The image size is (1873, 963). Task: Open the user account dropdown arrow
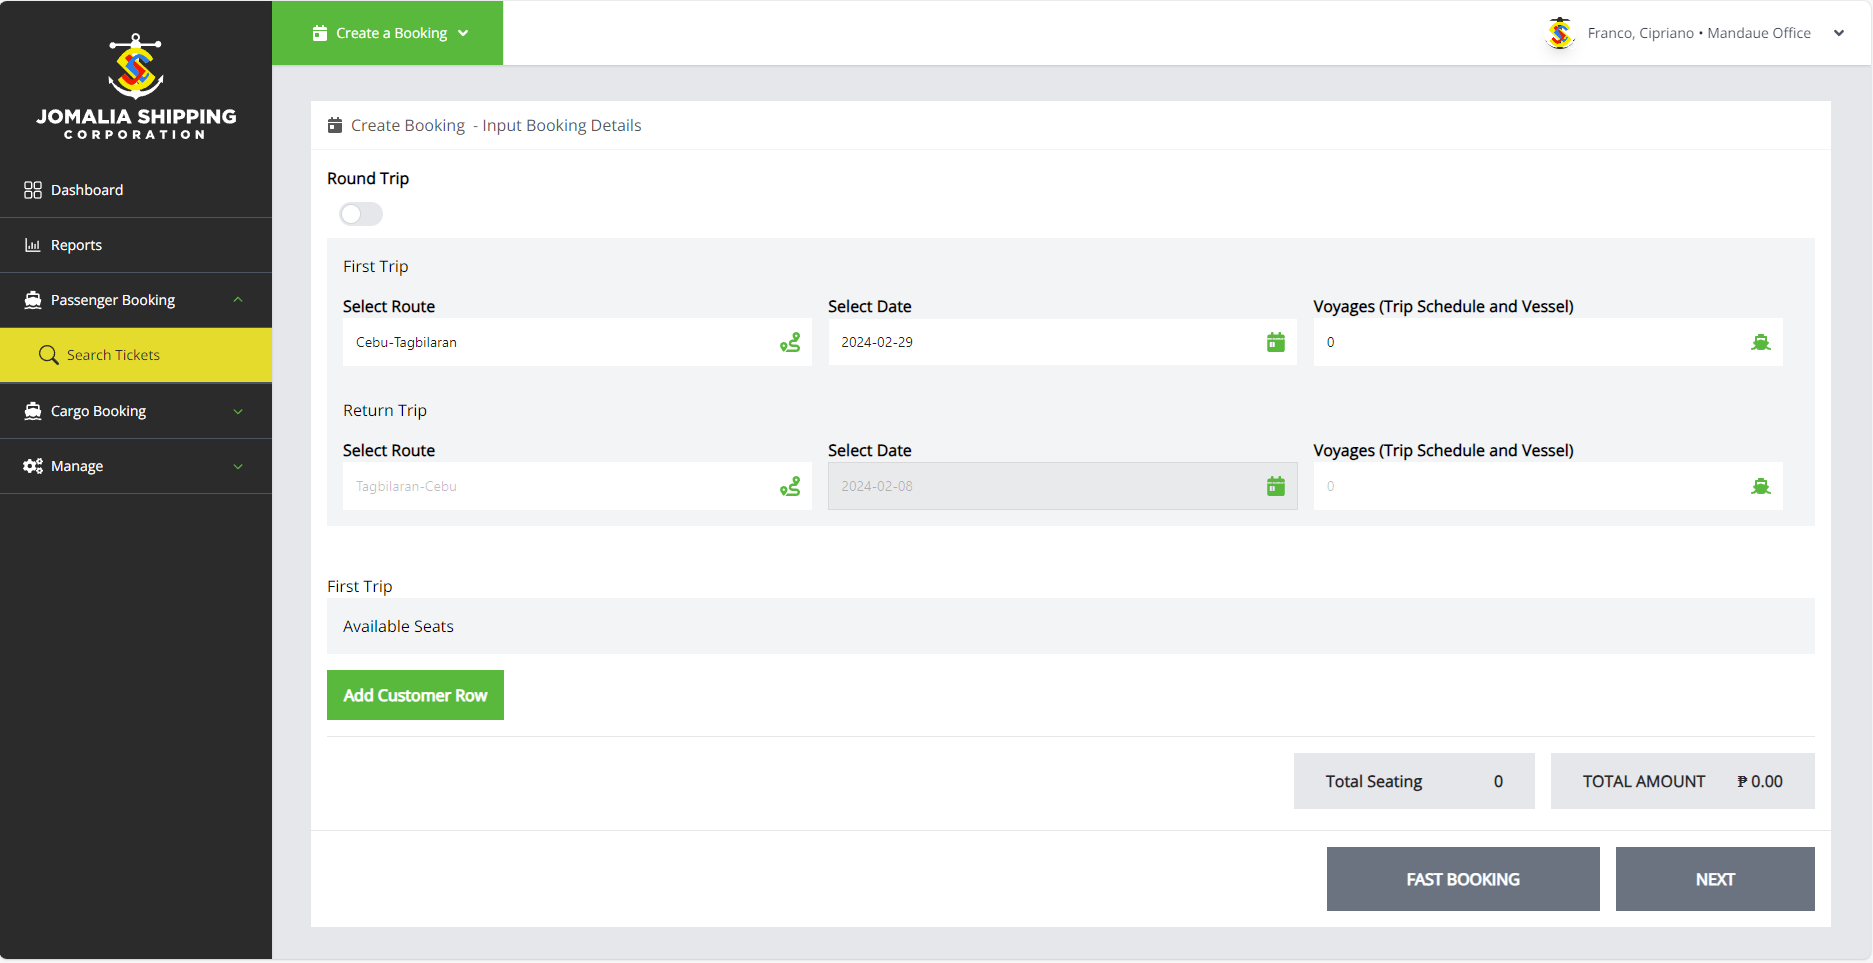coord(1838,33)
